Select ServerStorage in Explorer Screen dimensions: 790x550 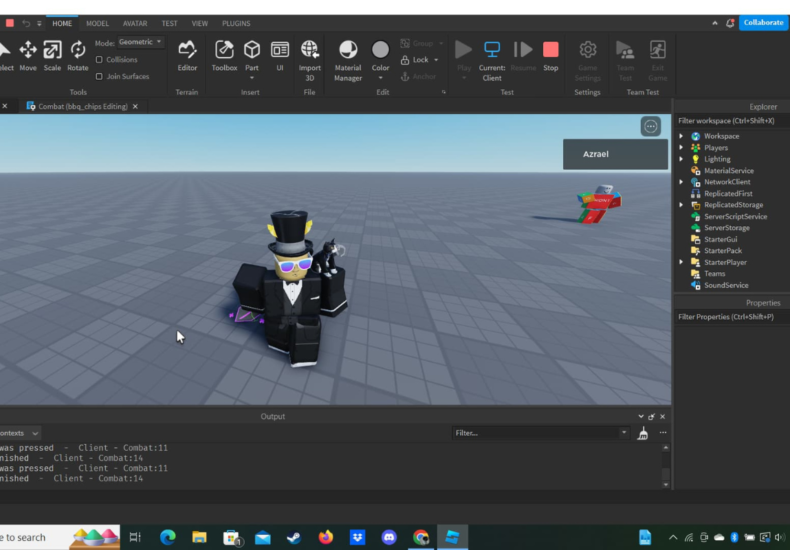[727, 228]
